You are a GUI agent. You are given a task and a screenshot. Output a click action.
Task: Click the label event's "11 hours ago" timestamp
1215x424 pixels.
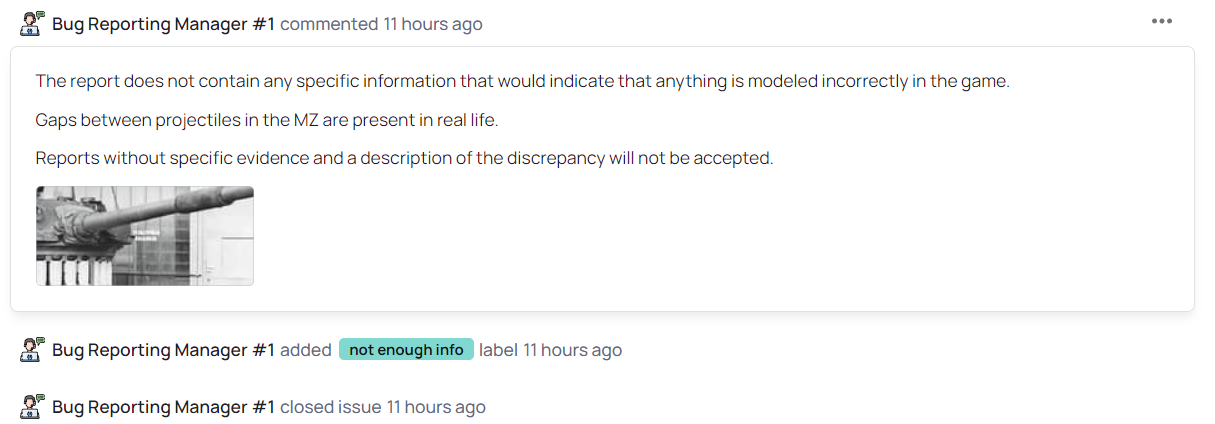[572, 350]
